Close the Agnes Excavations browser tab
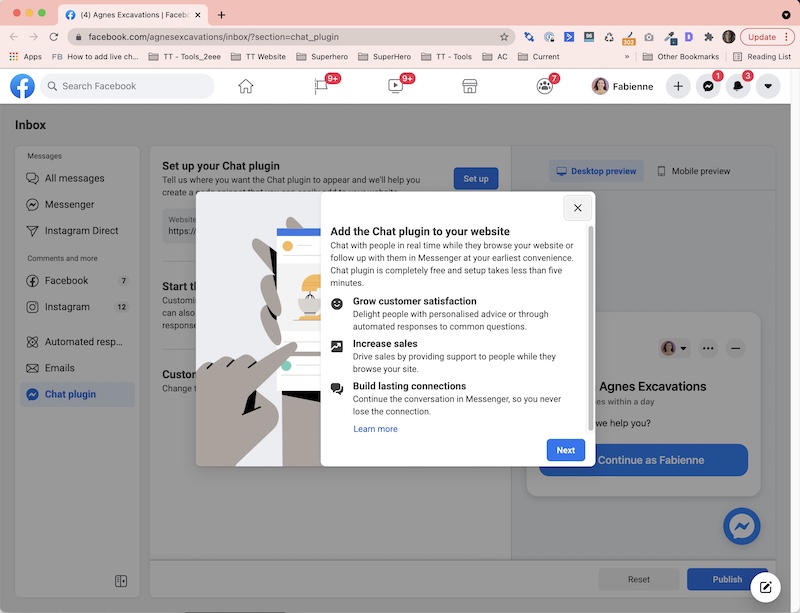800x613 pixels. (198, 15)
